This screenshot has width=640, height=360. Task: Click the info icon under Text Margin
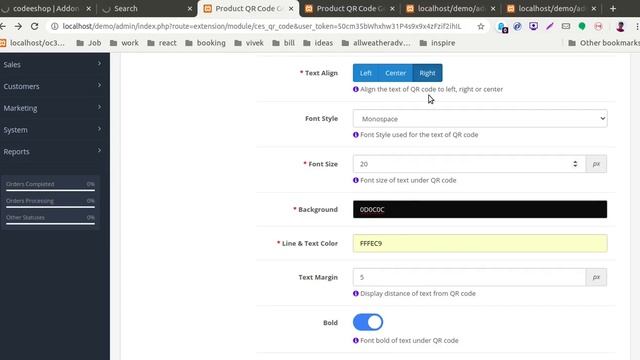tap(356, 293)
